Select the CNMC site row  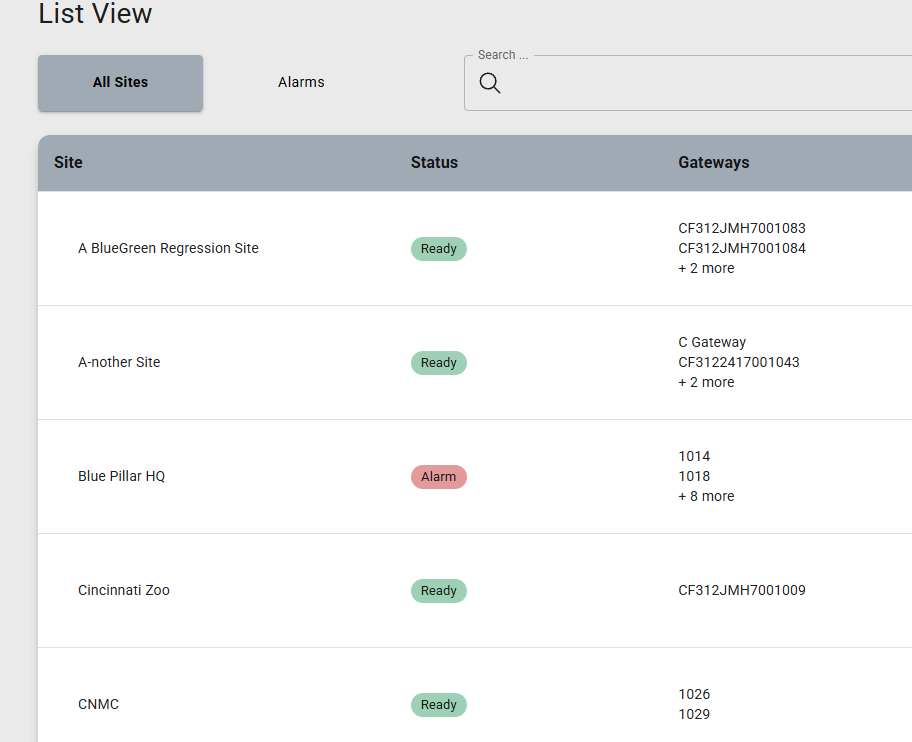[98, 704]
